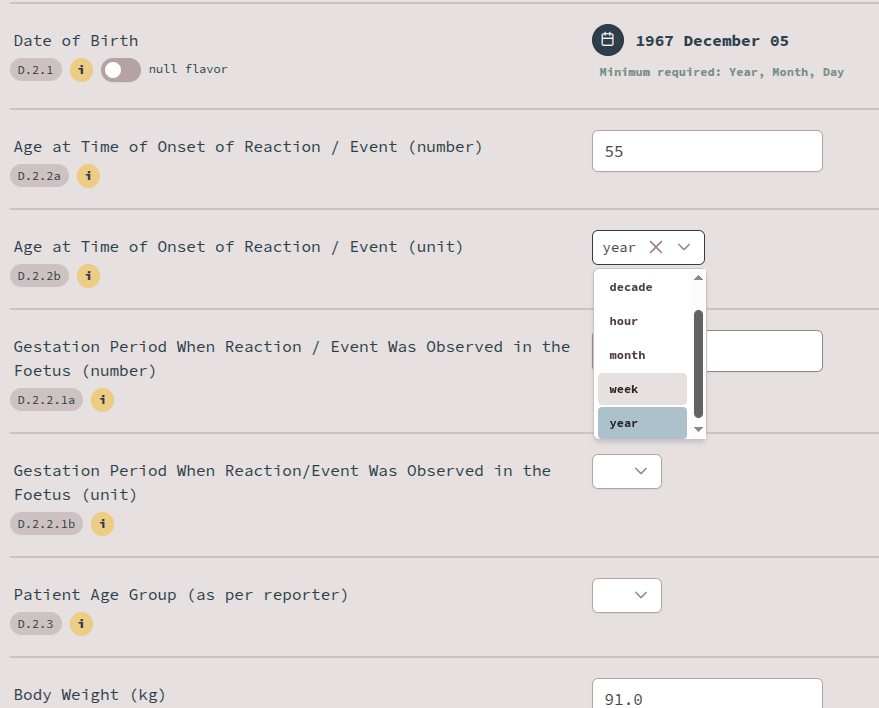Focus the age at onset number field

[707, 151]
